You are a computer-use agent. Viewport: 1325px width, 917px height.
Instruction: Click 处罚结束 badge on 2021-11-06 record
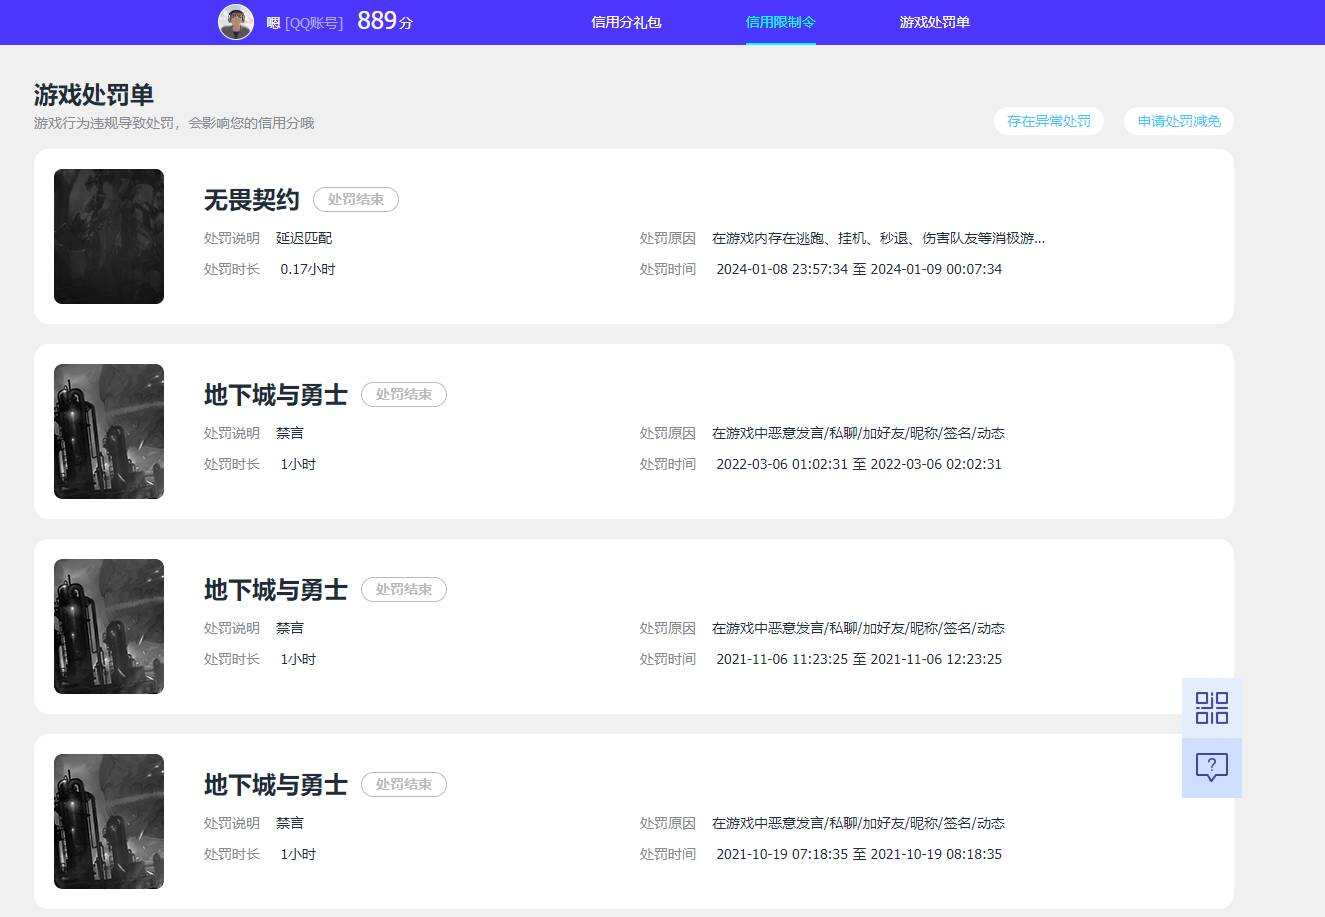pyautogui.click(x=404, y=589)
